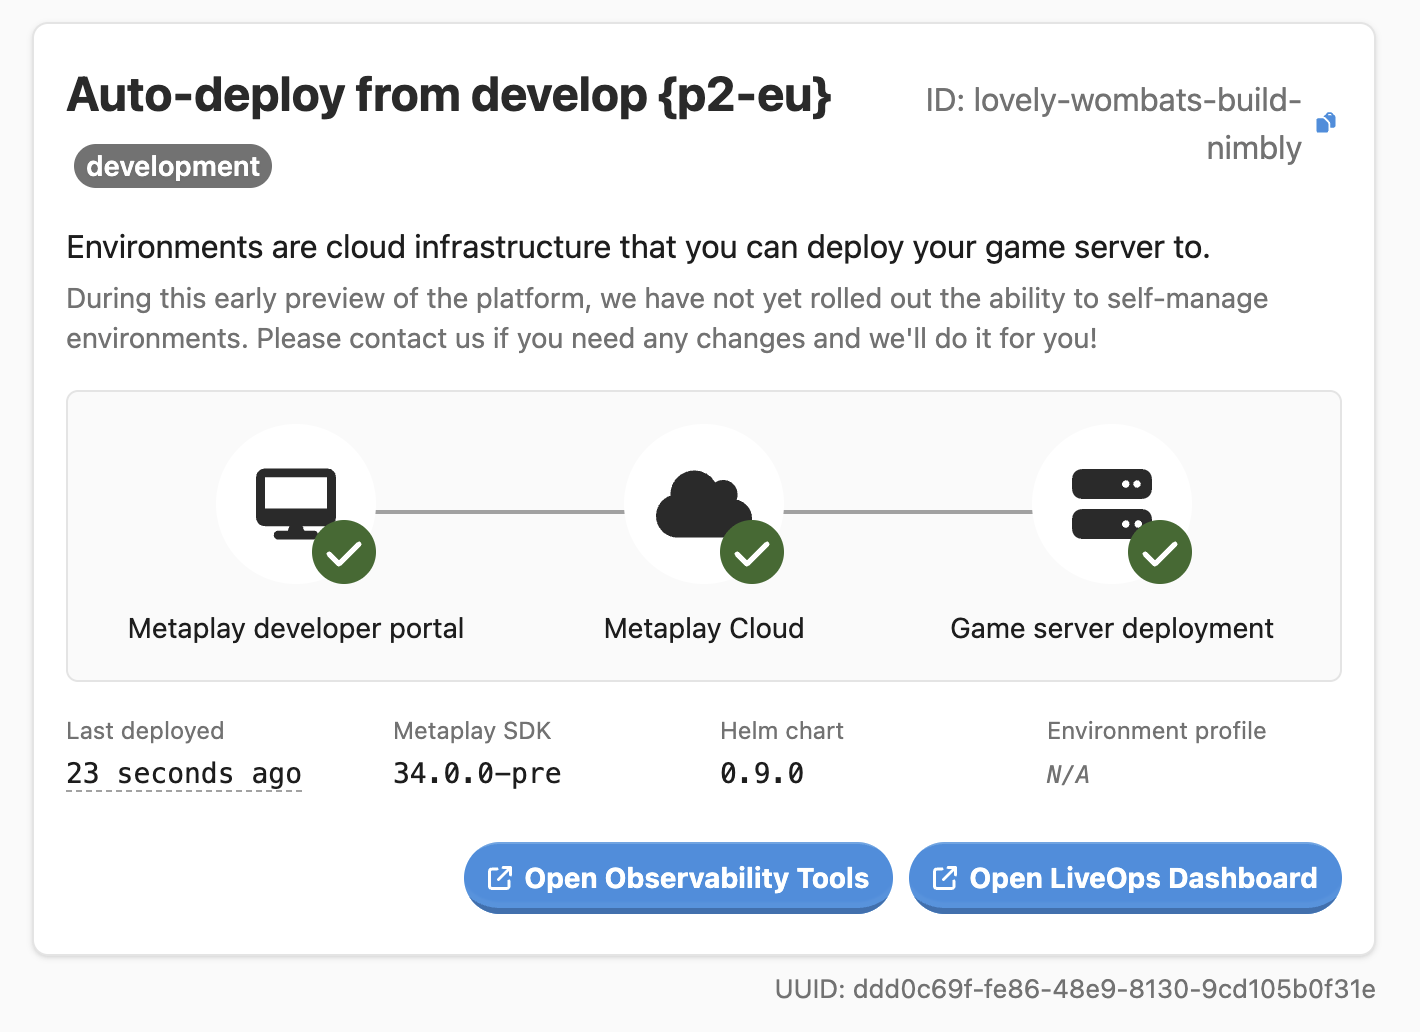Image resolution: width=1420 pixels, height=1032 pixels.
Task: Open Observability Tools
Action: (678, 878)
